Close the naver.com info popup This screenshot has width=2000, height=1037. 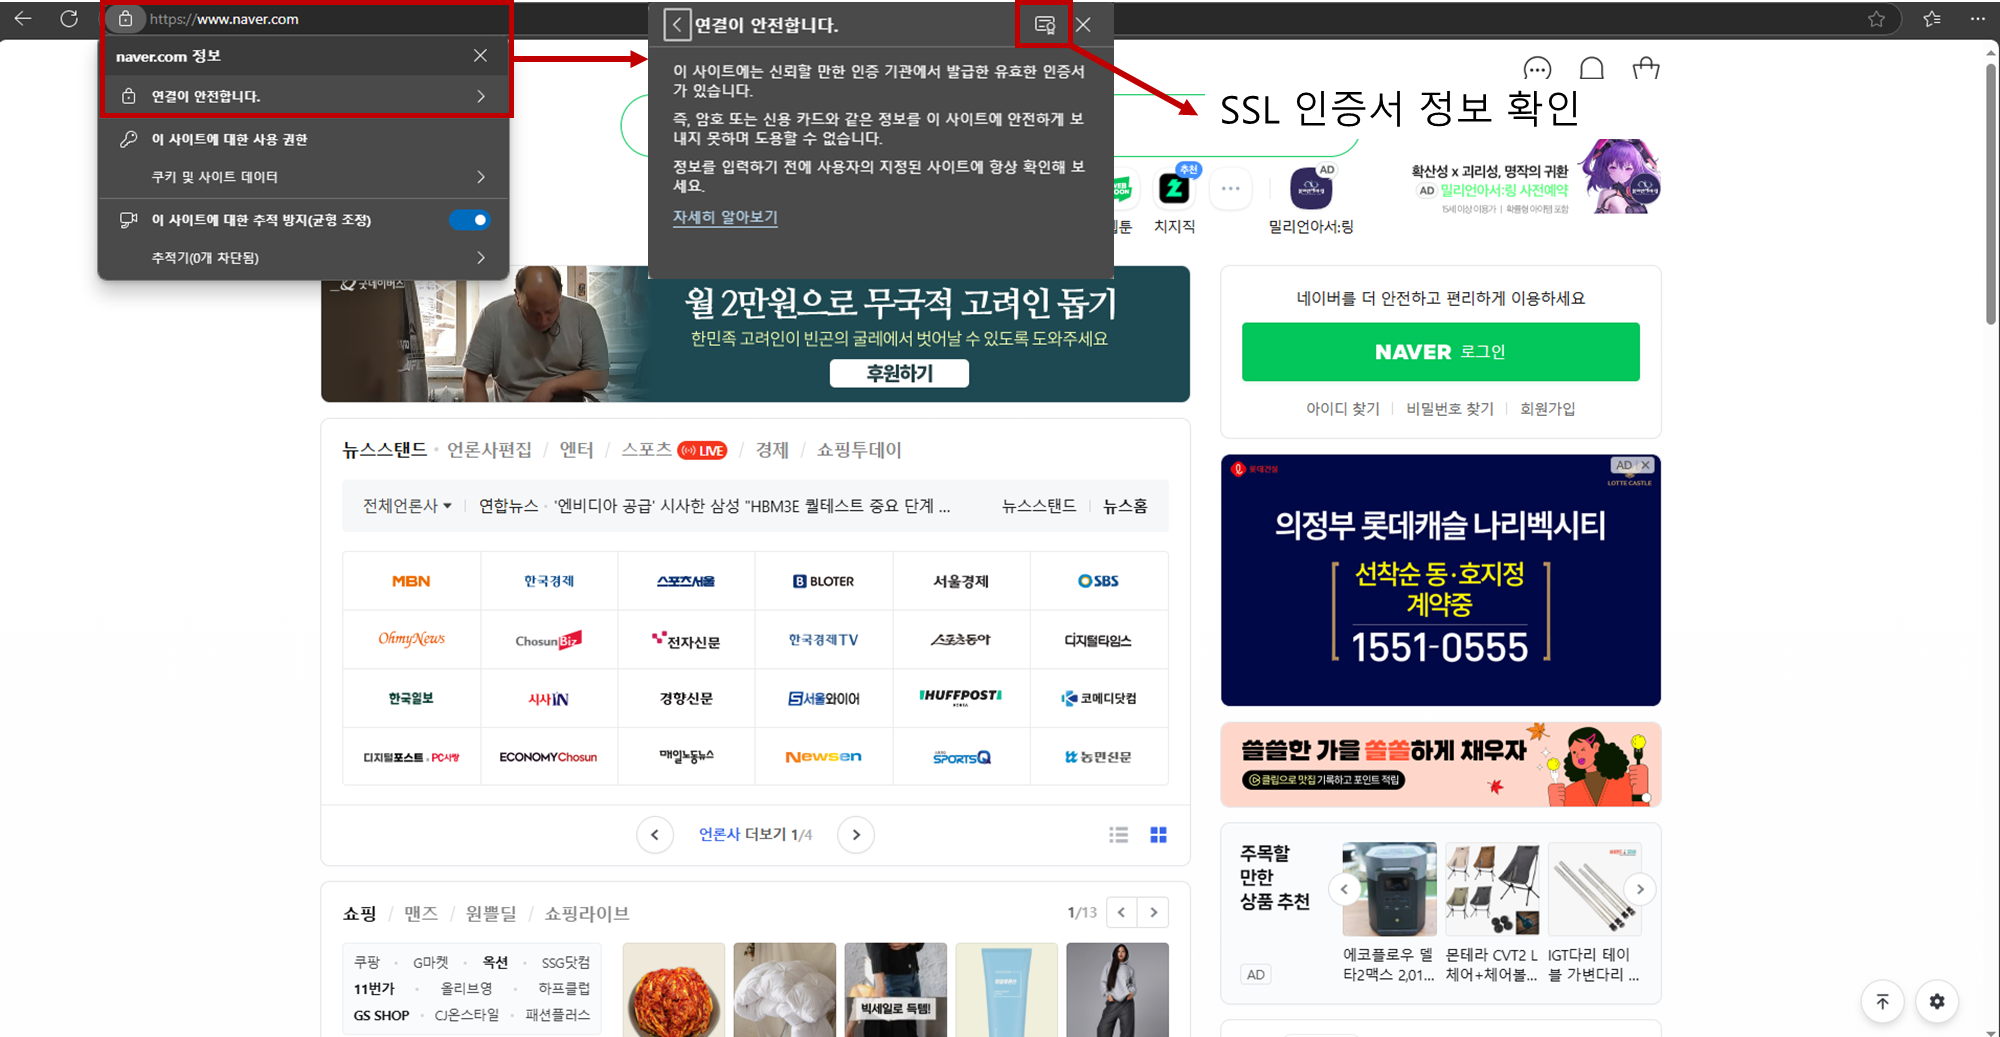(480, 56)
